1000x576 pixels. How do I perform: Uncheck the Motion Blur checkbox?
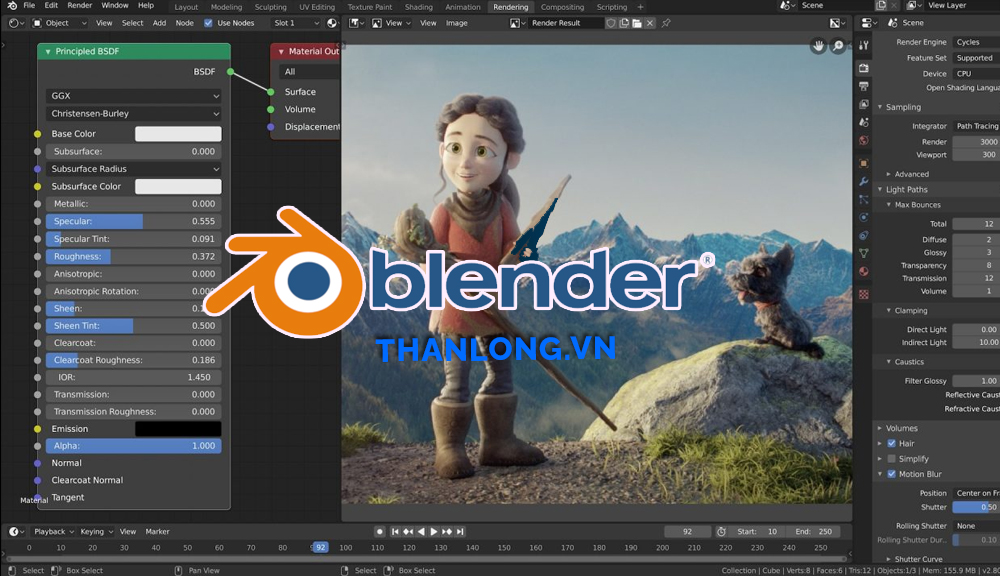(x=892, y=474)
